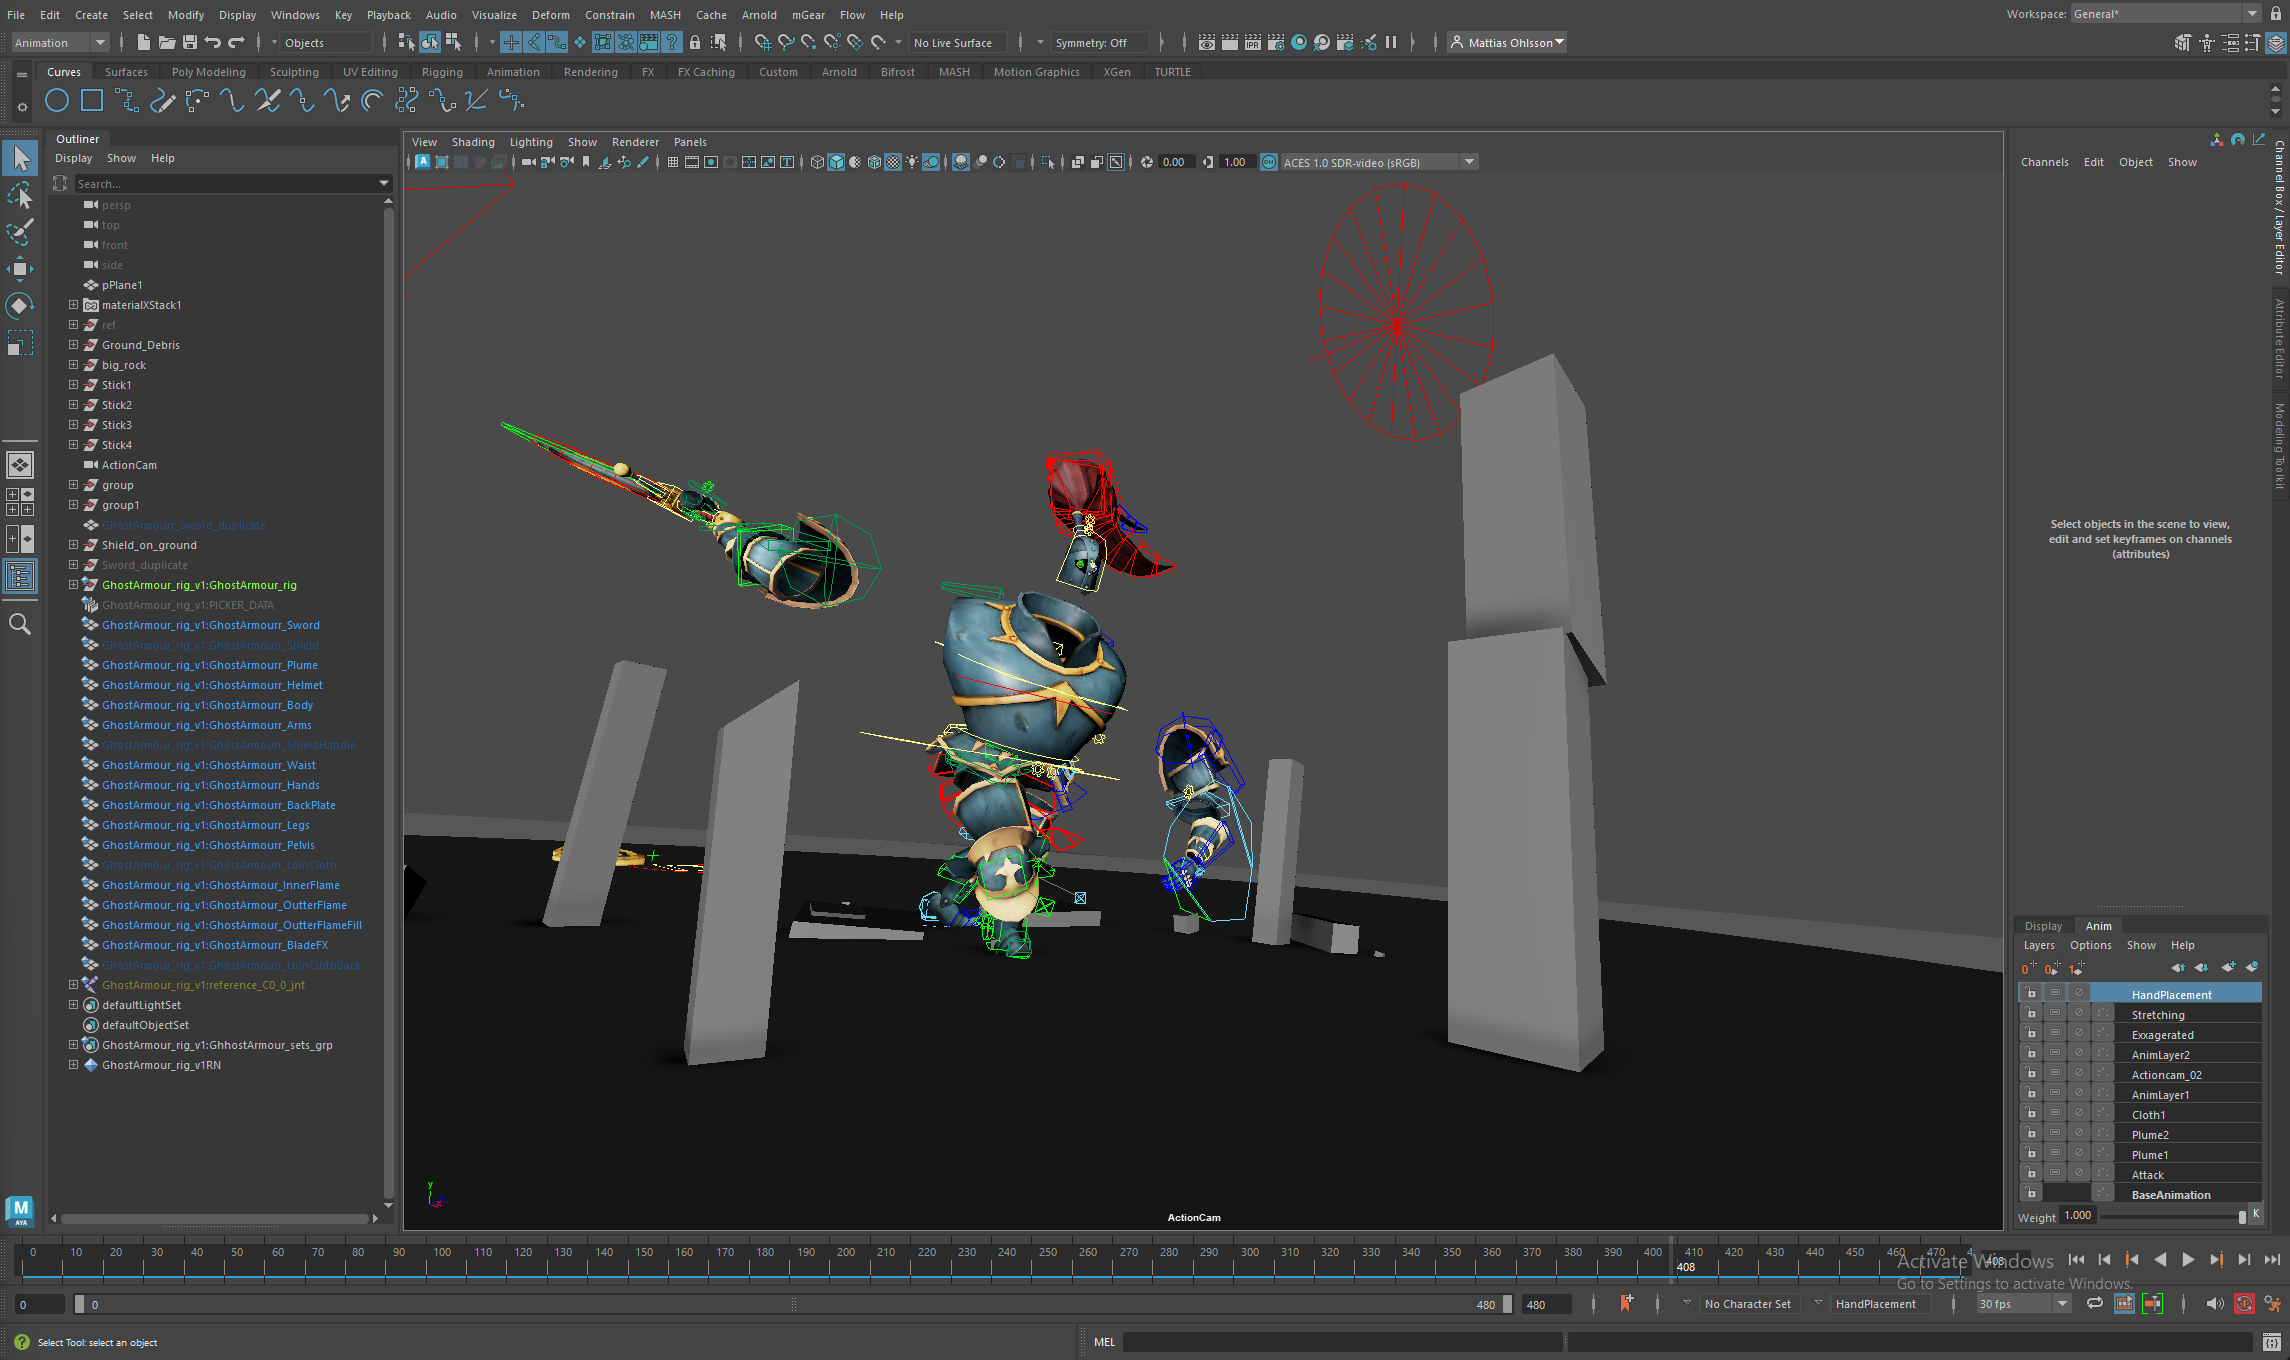Image resolution: width=2290 pixels, height=1360 pixels.
Task: Toggle solo on AnimLayer2 layer
Action: click(2055, 1054)
